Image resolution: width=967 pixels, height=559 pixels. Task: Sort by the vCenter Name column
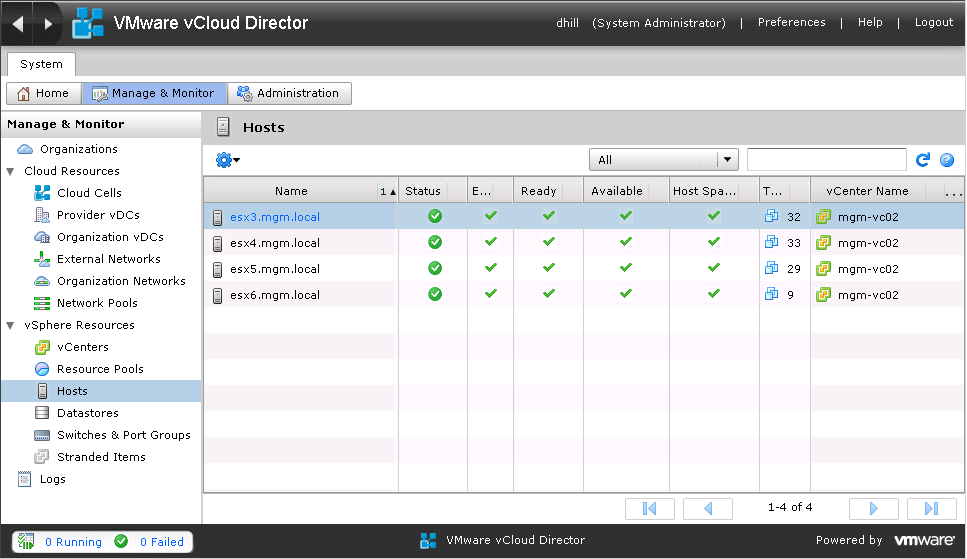point(867,191)
